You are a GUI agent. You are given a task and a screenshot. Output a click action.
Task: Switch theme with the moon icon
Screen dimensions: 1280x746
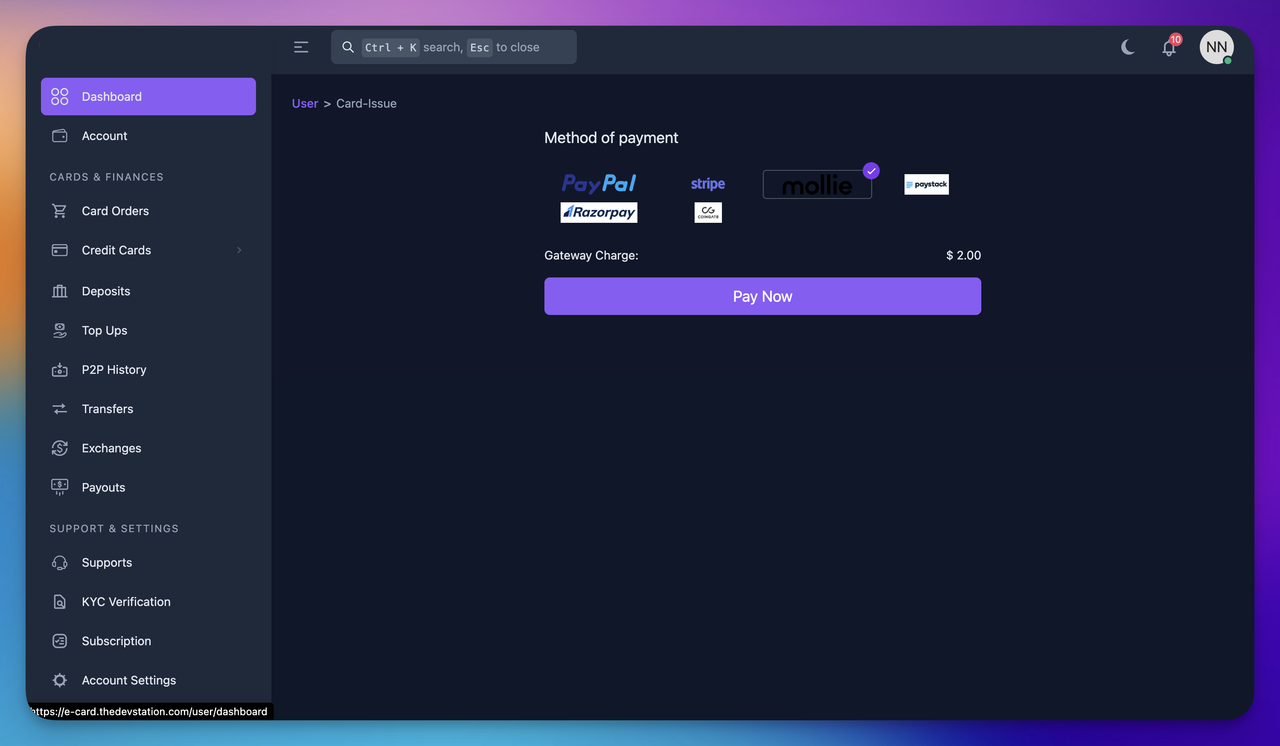[1128, 47]
